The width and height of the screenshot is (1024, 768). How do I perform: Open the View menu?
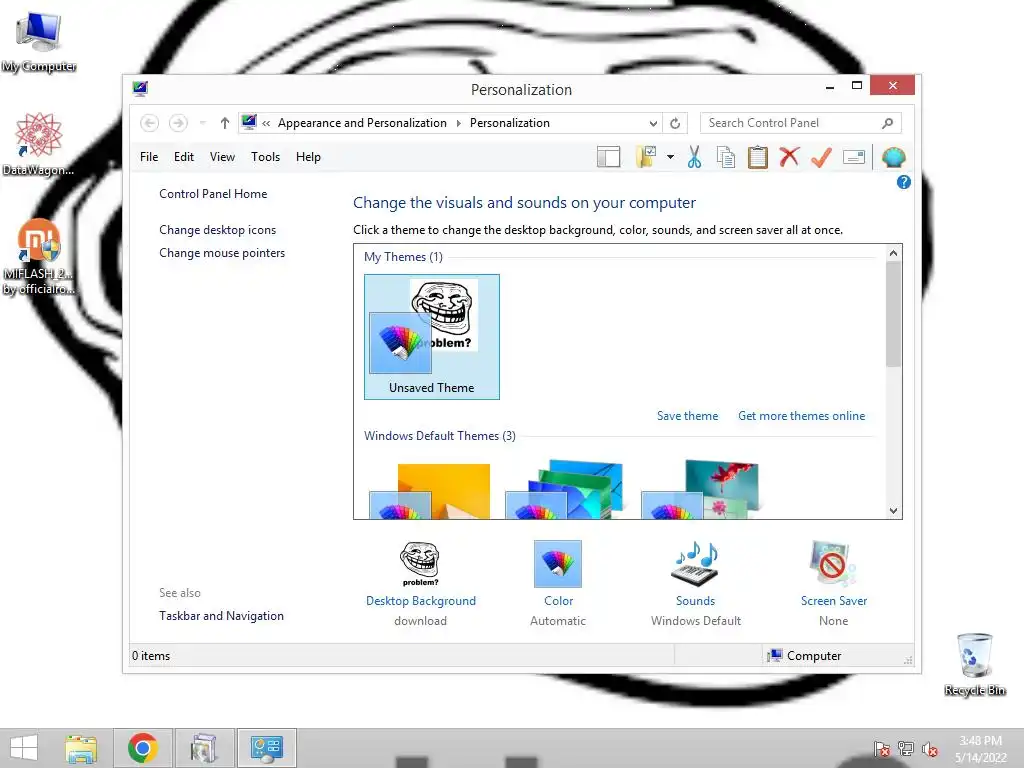(x=222, y=157)
